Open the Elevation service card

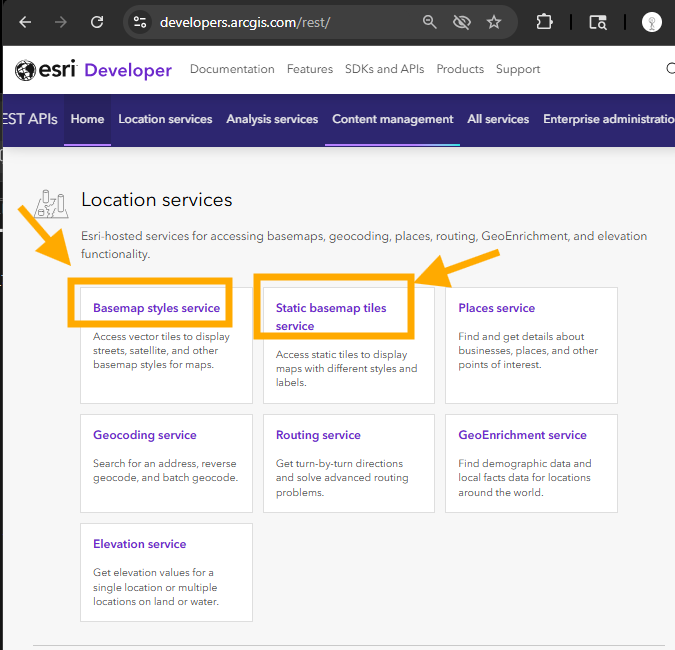click(166, 572)
